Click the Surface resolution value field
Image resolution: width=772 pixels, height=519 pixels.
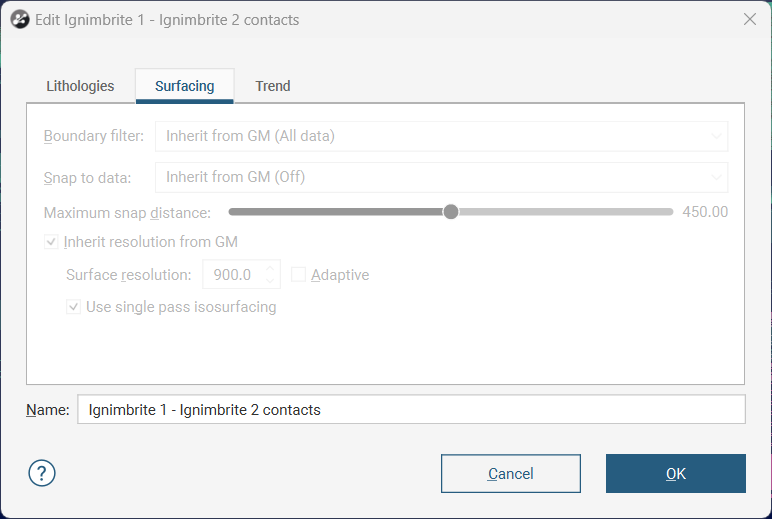pos(234,275)
